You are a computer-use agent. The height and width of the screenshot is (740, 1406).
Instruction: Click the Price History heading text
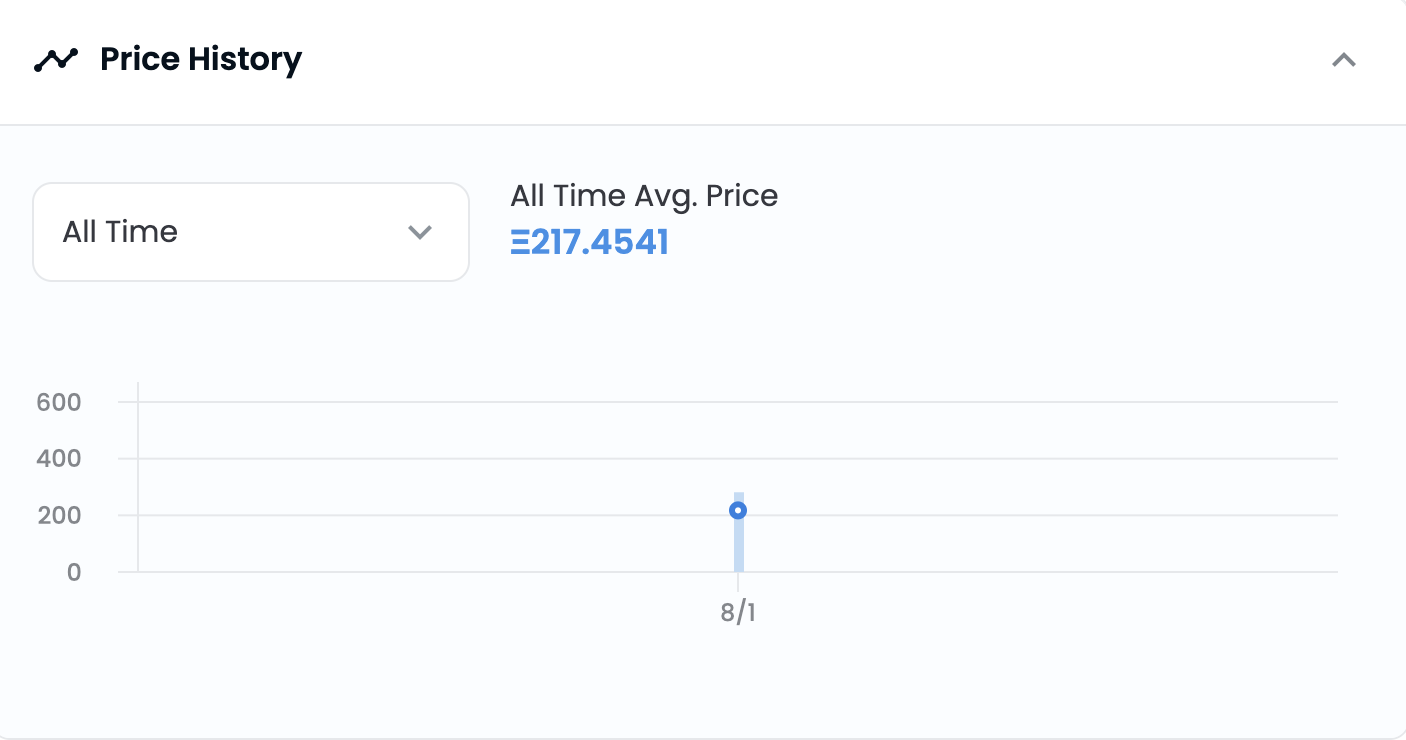tap(201, 60)
